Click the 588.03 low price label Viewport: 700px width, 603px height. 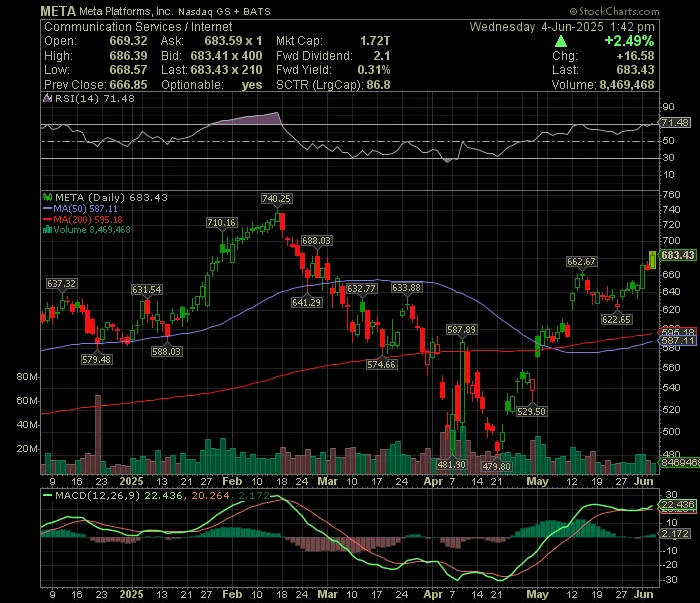167,351
